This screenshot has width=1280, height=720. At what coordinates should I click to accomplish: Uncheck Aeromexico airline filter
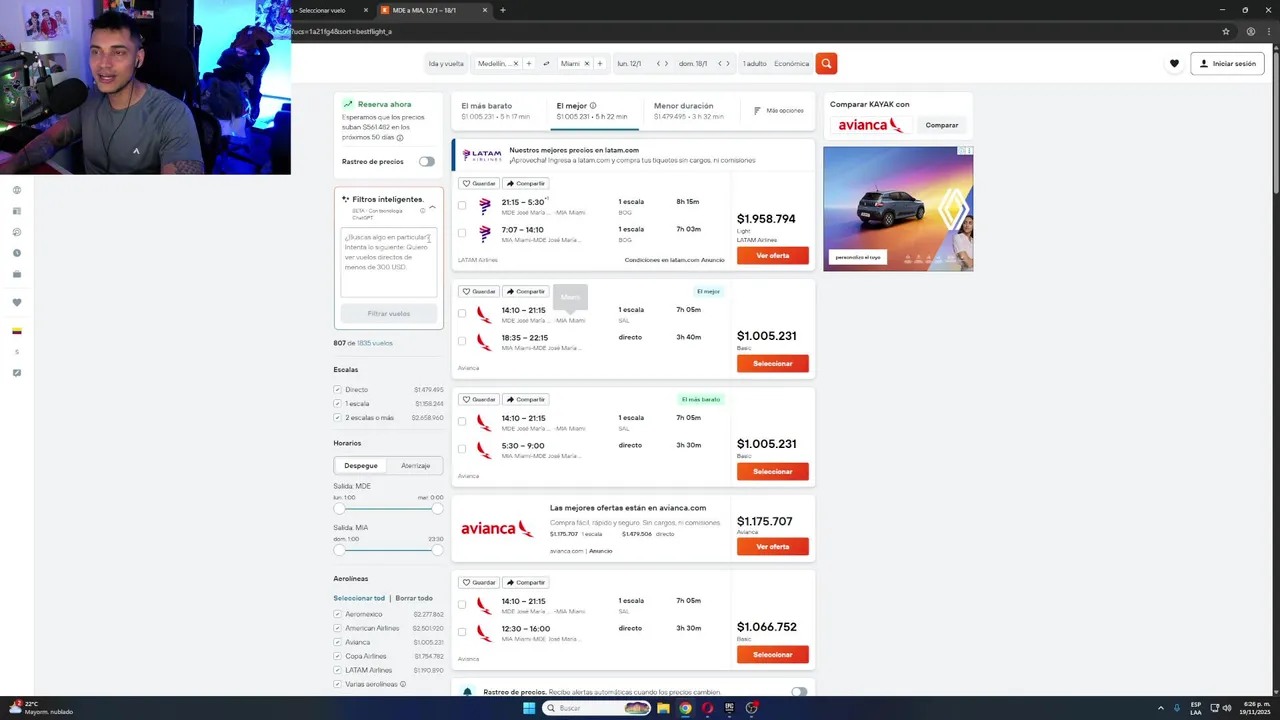pos(338,614)
